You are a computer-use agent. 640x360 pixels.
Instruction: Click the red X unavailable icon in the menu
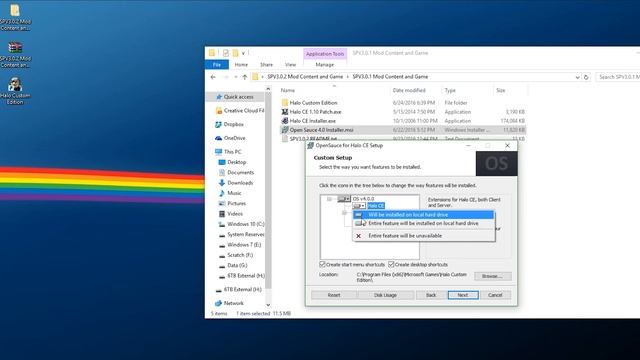(x=358, y=236)
